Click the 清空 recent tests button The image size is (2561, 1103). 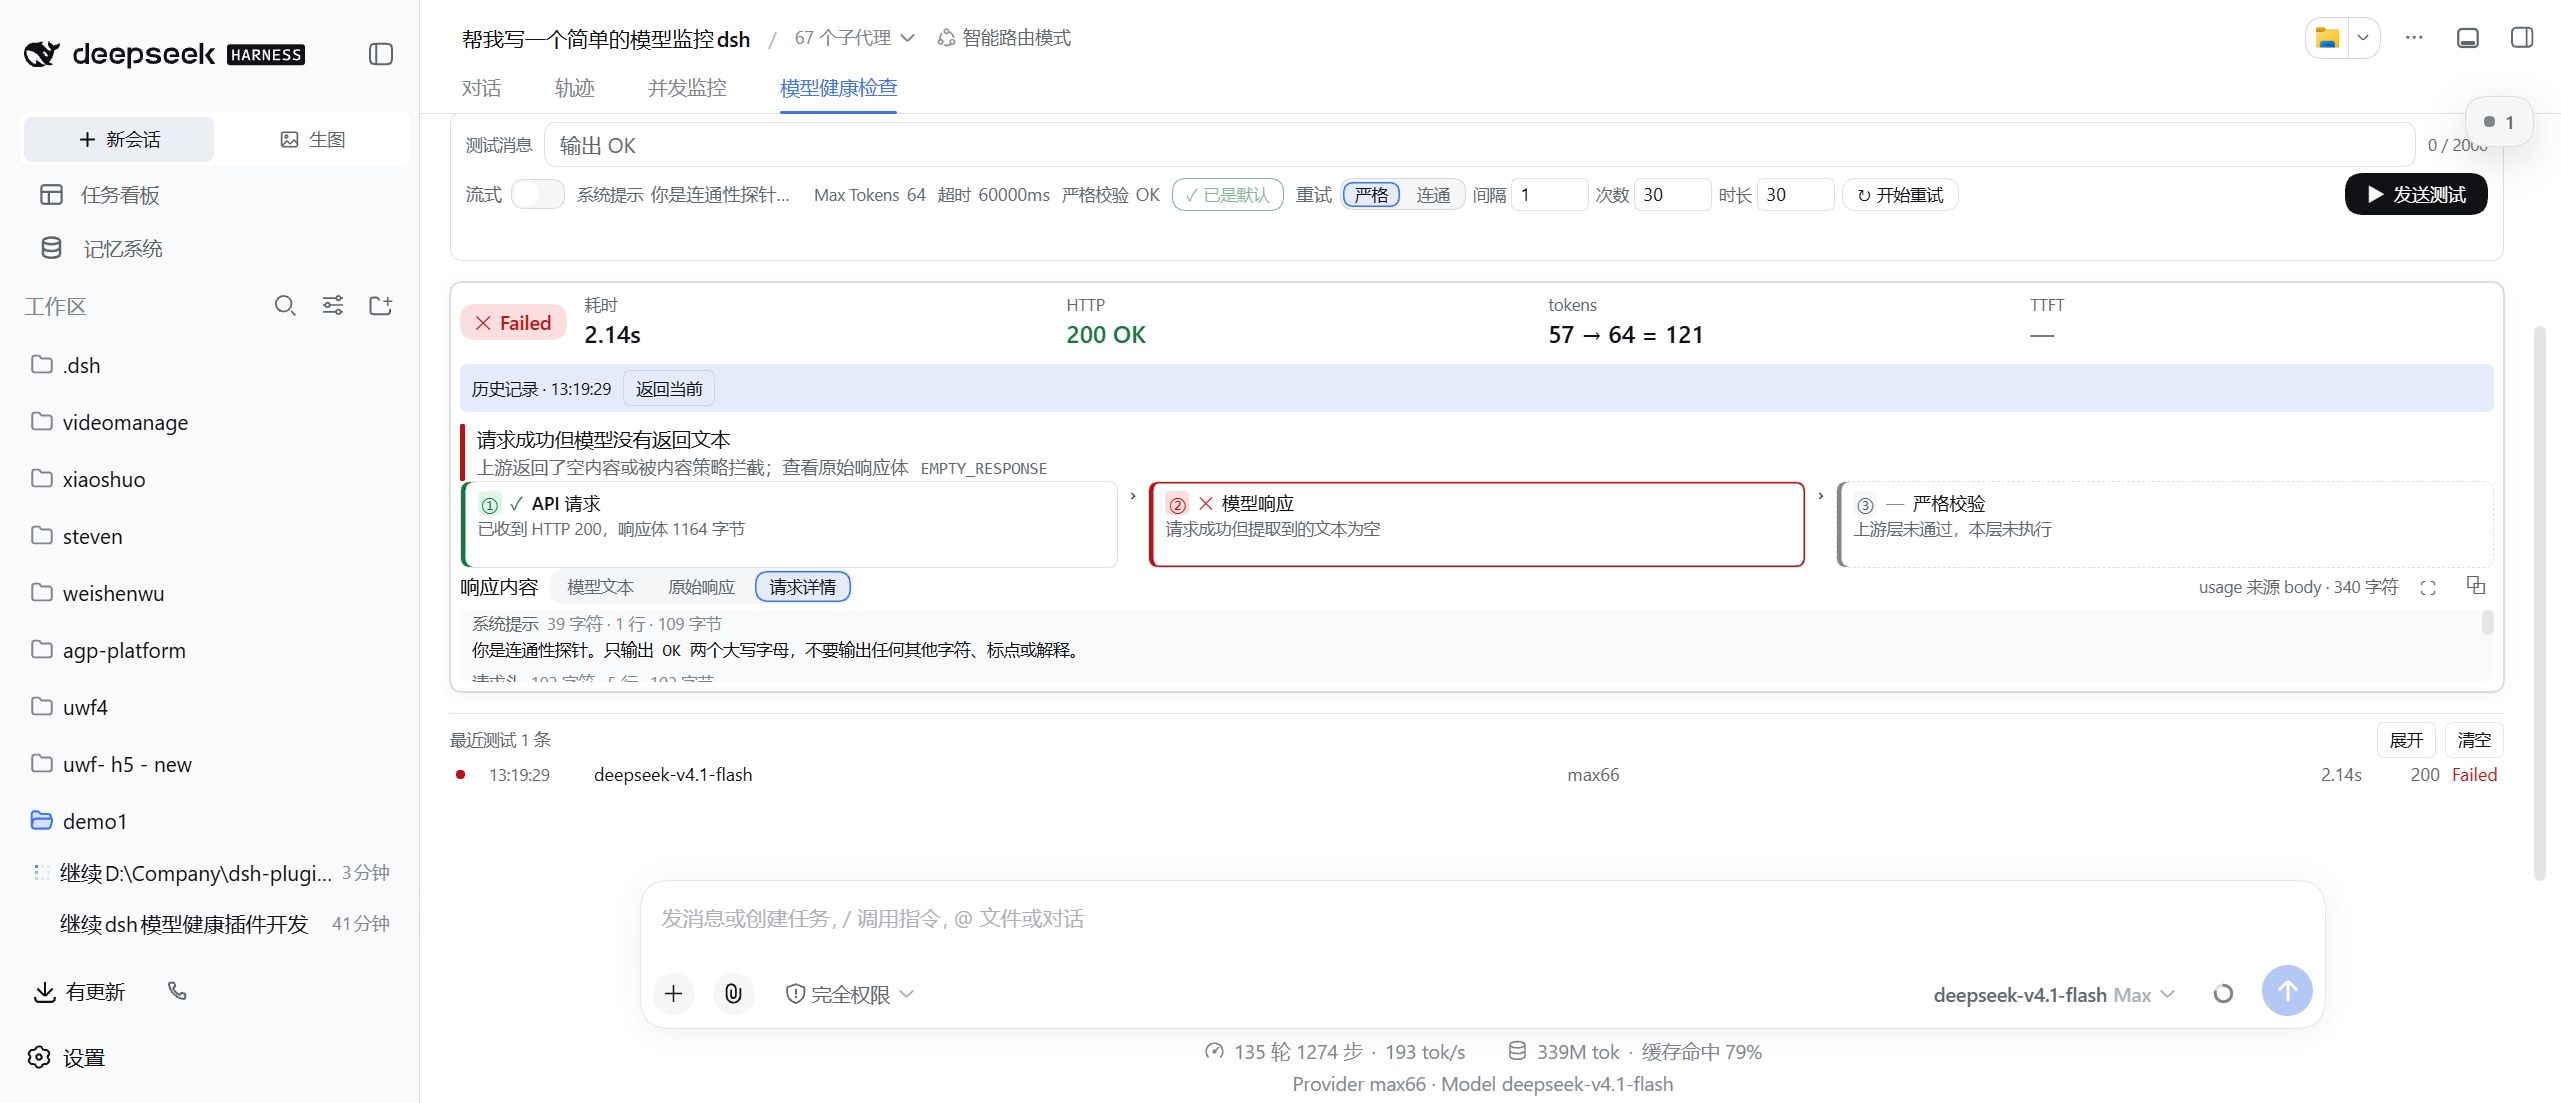point(2474,740)
